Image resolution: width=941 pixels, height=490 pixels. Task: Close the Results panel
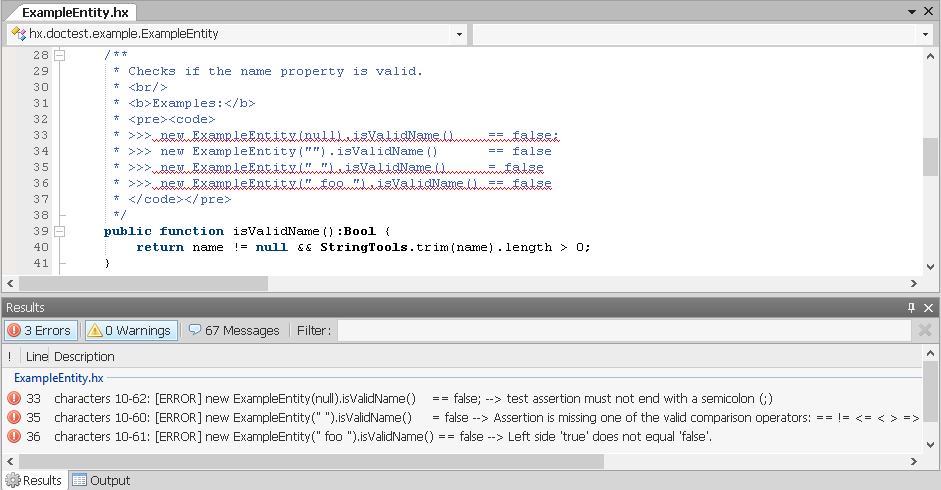tap(928, 307)
